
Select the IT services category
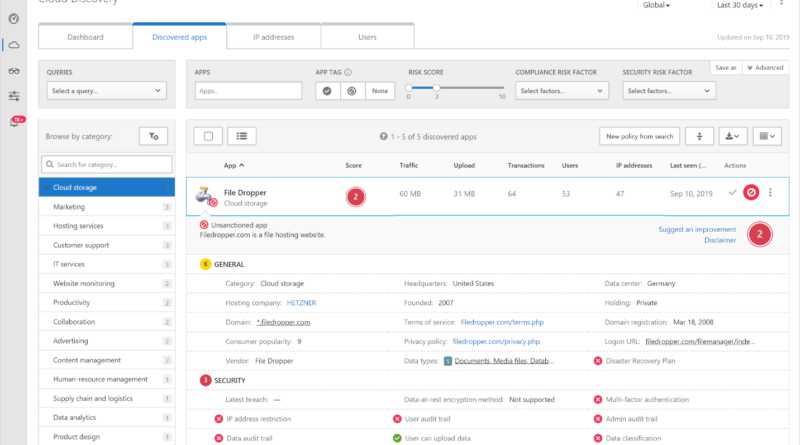point(107,264)
